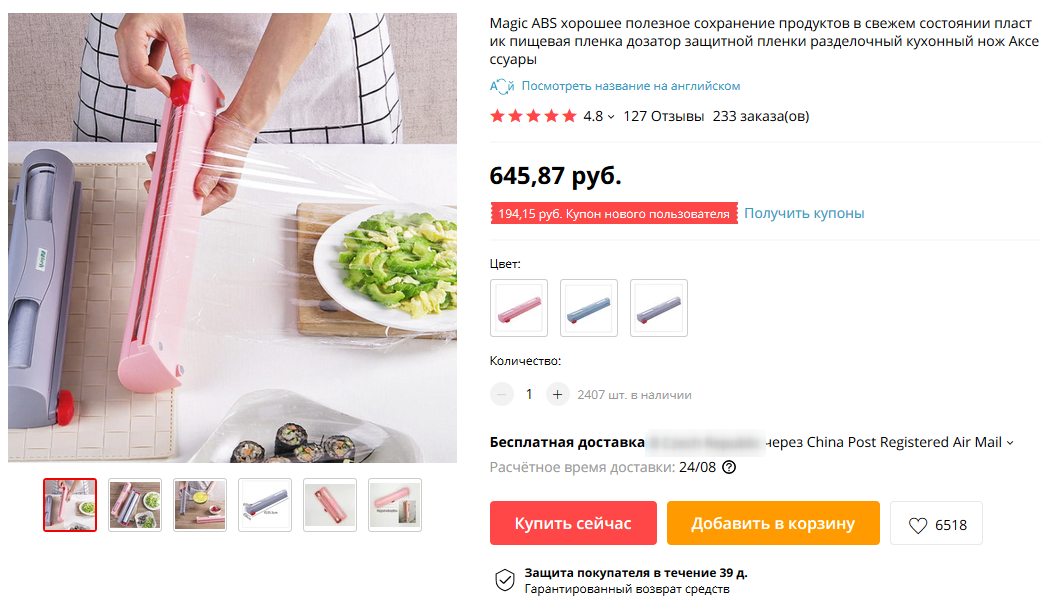Open "Получить купоны" link
Image resolution: width=1049 pixels, height=609 pixels.
804,213
